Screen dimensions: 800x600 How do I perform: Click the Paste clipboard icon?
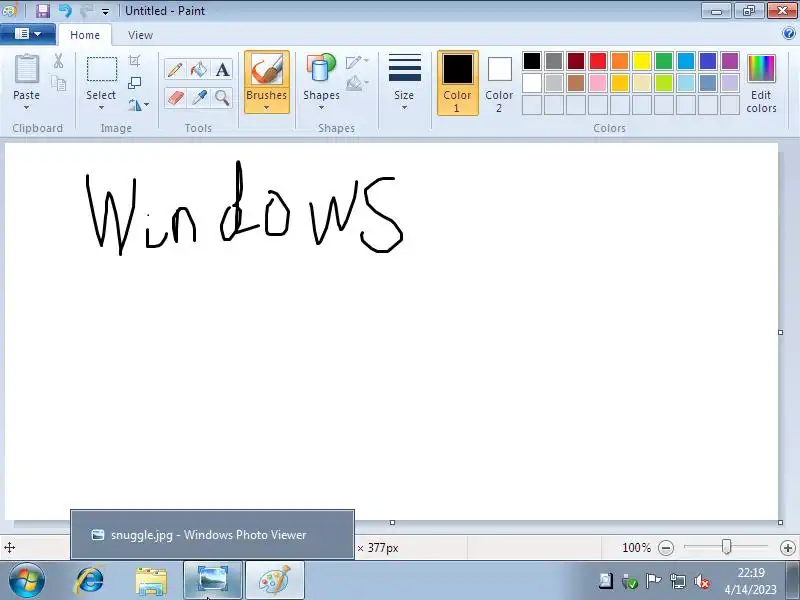[26, 69]
